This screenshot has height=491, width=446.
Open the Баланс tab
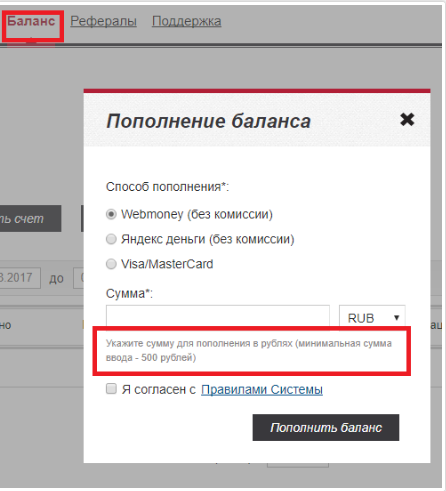[x=31, y=22]
